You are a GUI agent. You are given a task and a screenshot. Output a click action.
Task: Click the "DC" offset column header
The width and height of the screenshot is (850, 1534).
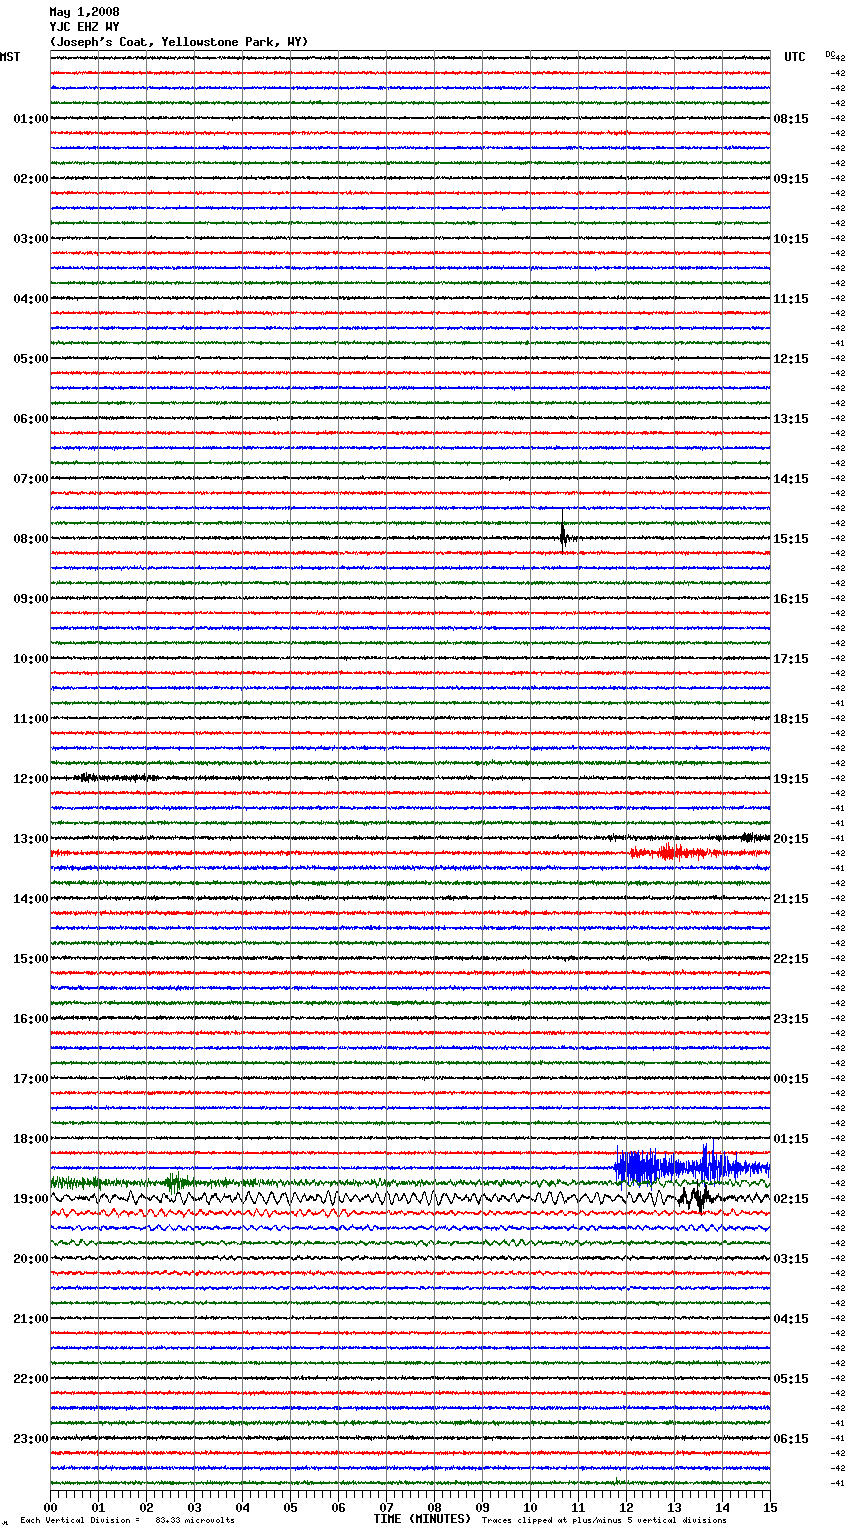[830, 54]
